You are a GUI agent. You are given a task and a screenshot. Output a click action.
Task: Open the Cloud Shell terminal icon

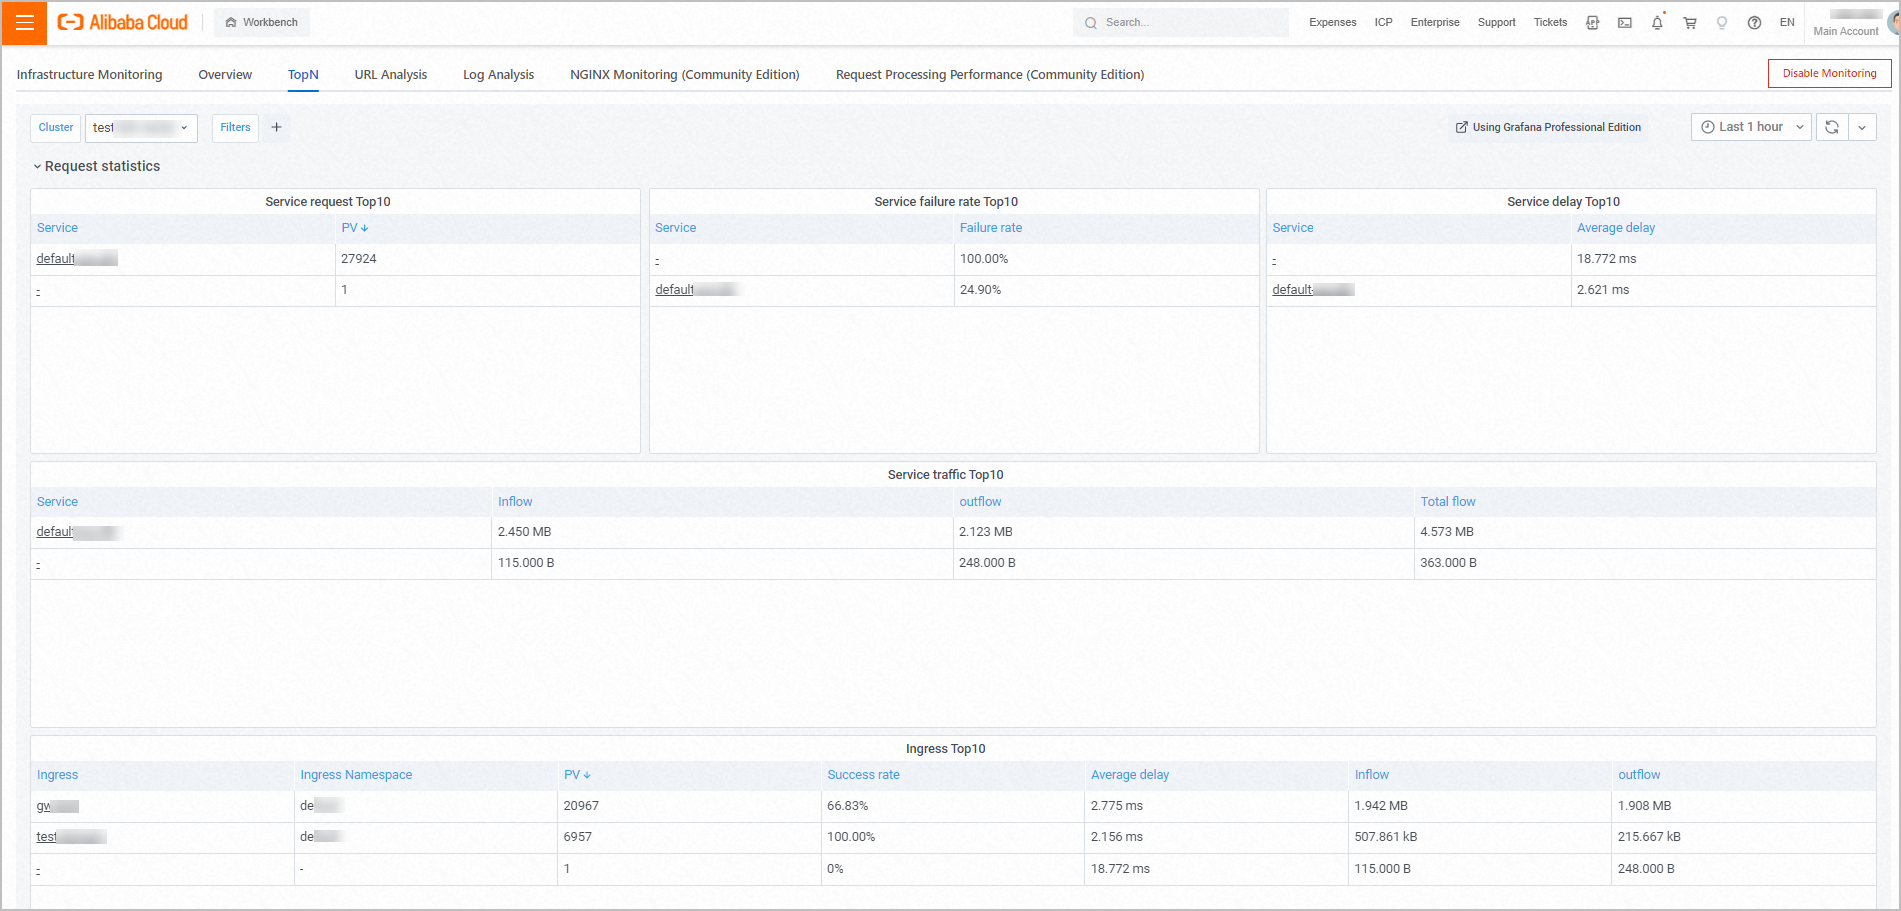(x=1625, y=23)
